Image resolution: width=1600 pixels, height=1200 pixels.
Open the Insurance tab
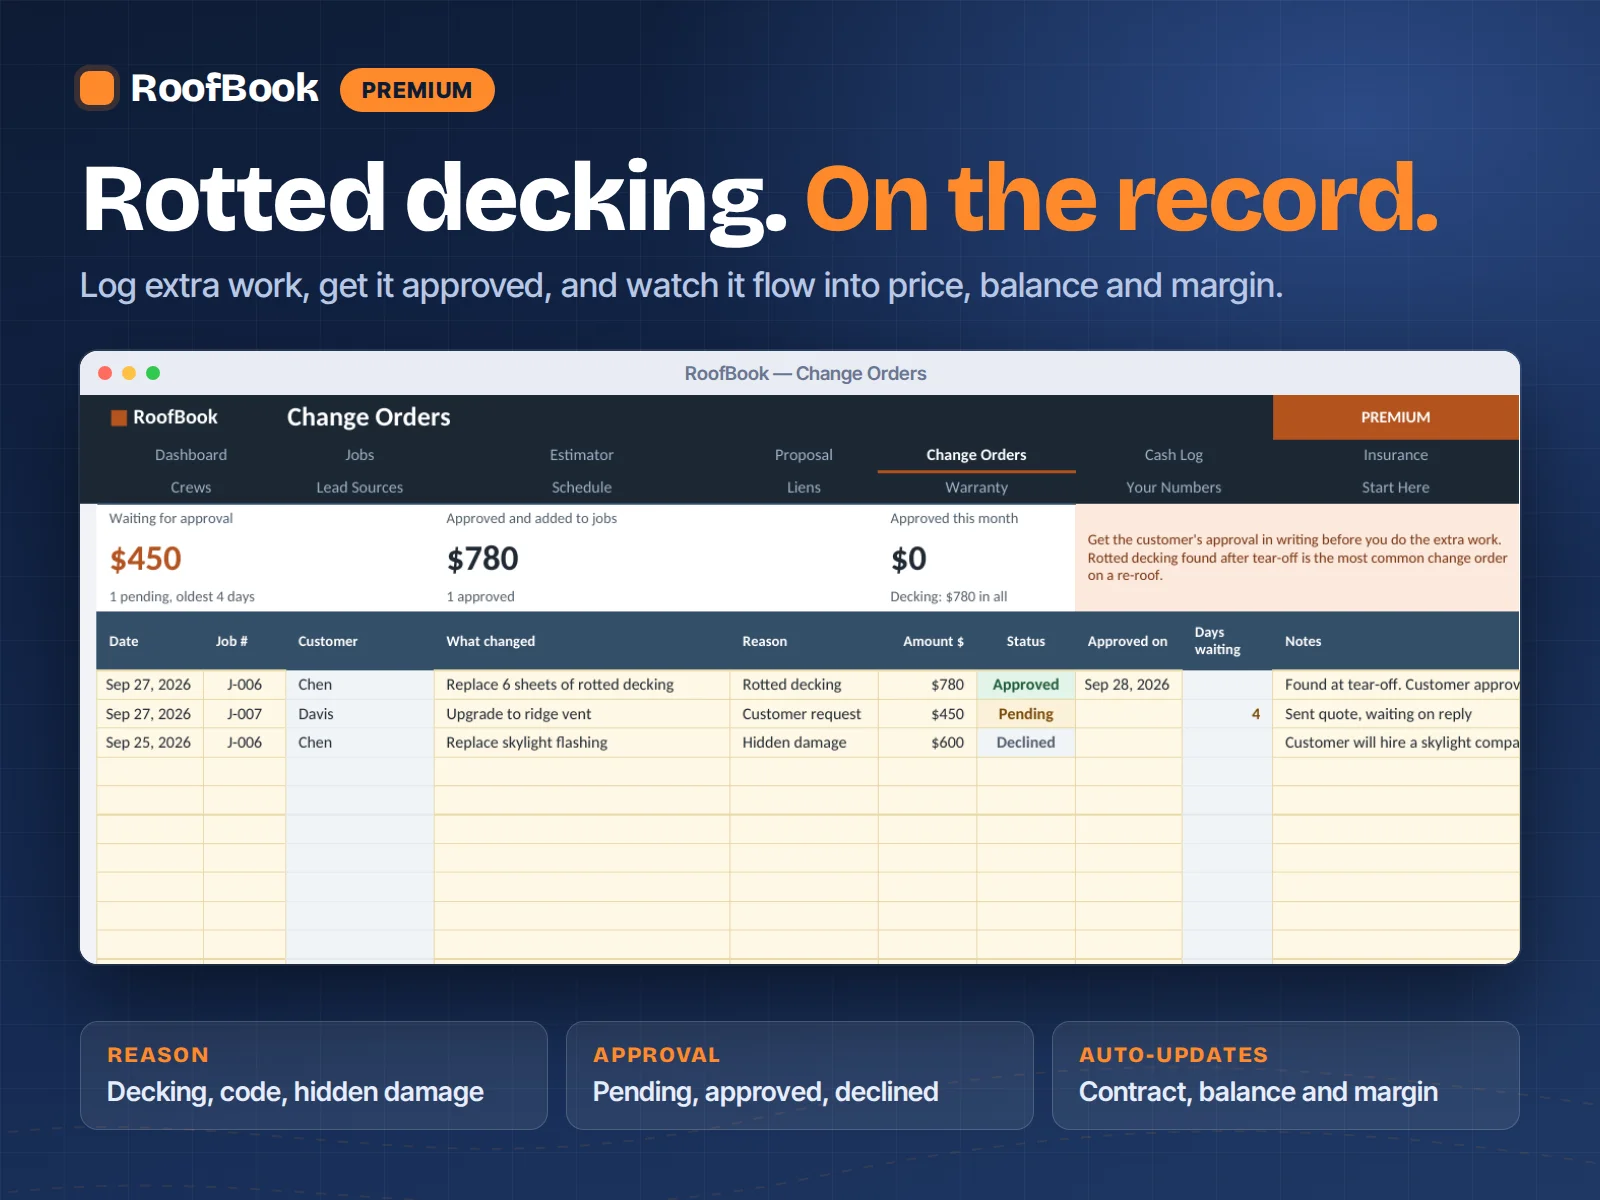pos(1396,455)
